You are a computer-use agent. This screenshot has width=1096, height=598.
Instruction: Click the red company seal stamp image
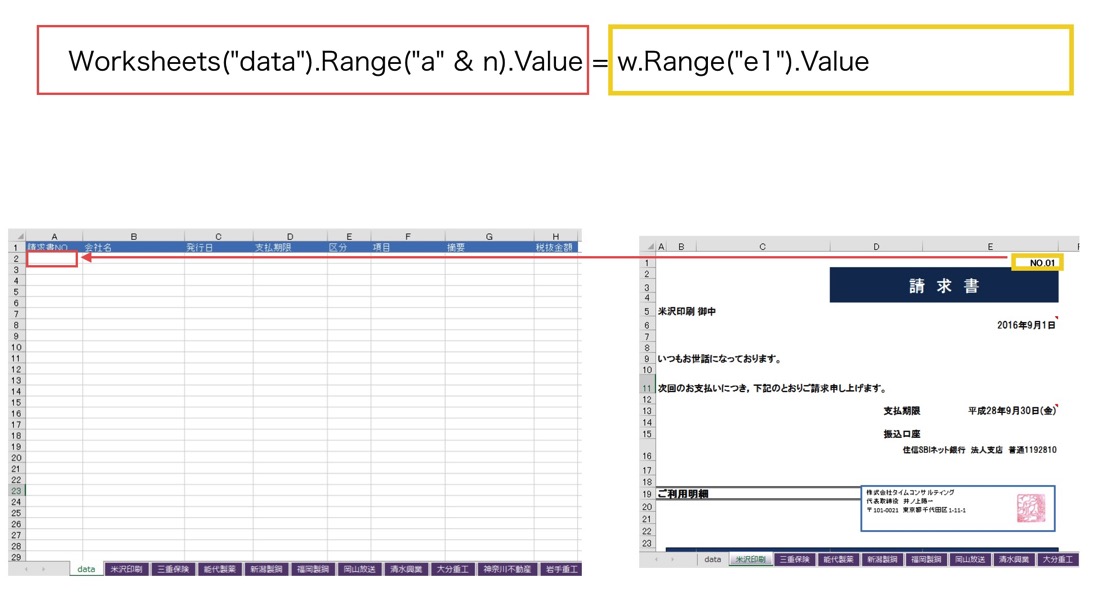coord(1030,508)
